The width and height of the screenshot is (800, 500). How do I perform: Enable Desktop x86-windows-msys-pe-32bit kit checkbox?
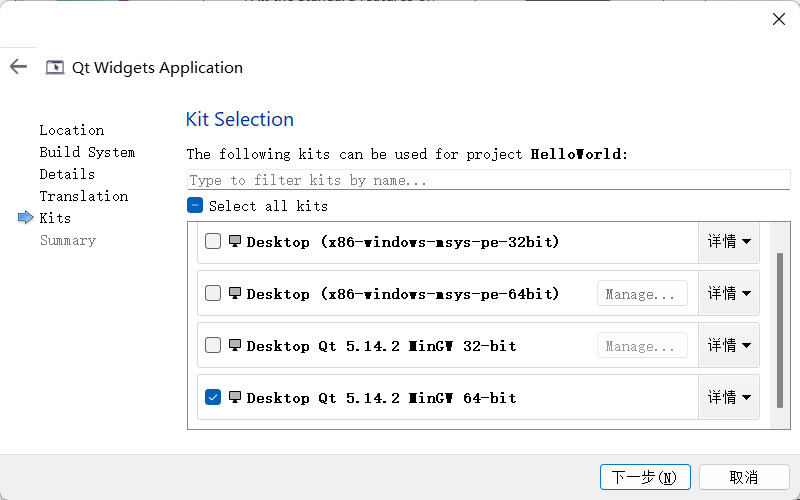[x=213, y=241]
